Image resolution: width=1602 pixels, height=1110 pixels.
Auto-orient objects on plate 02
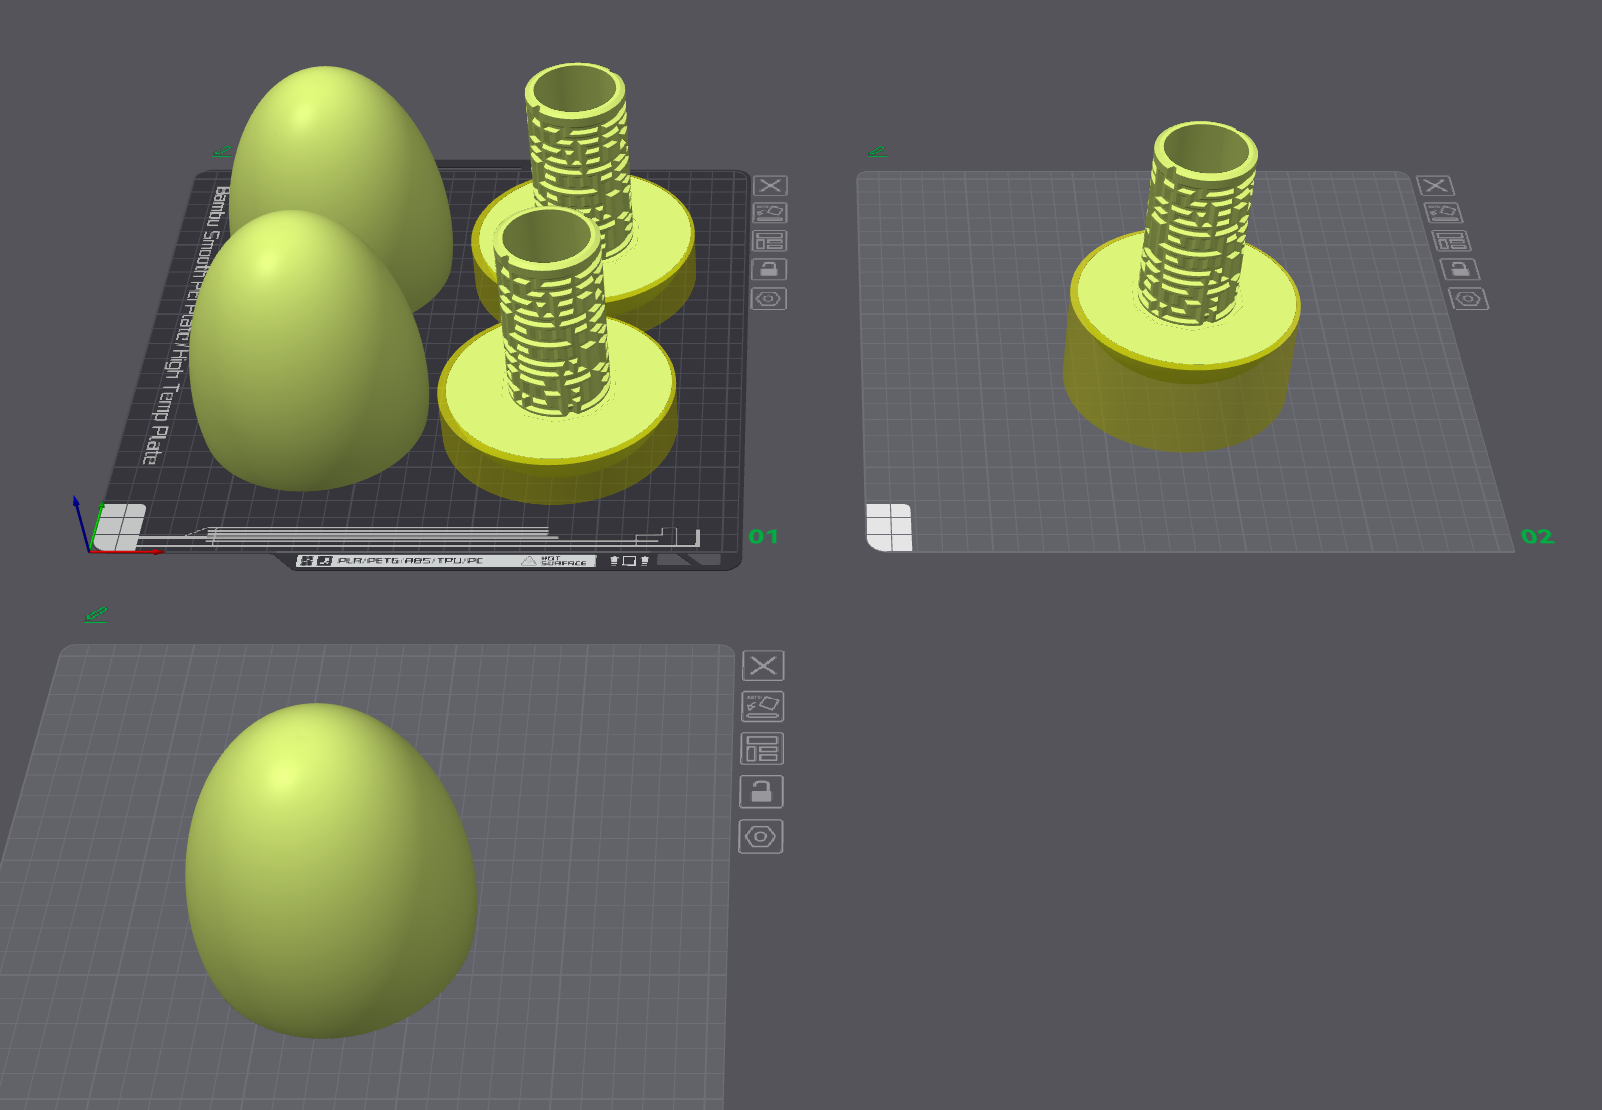1443,213
